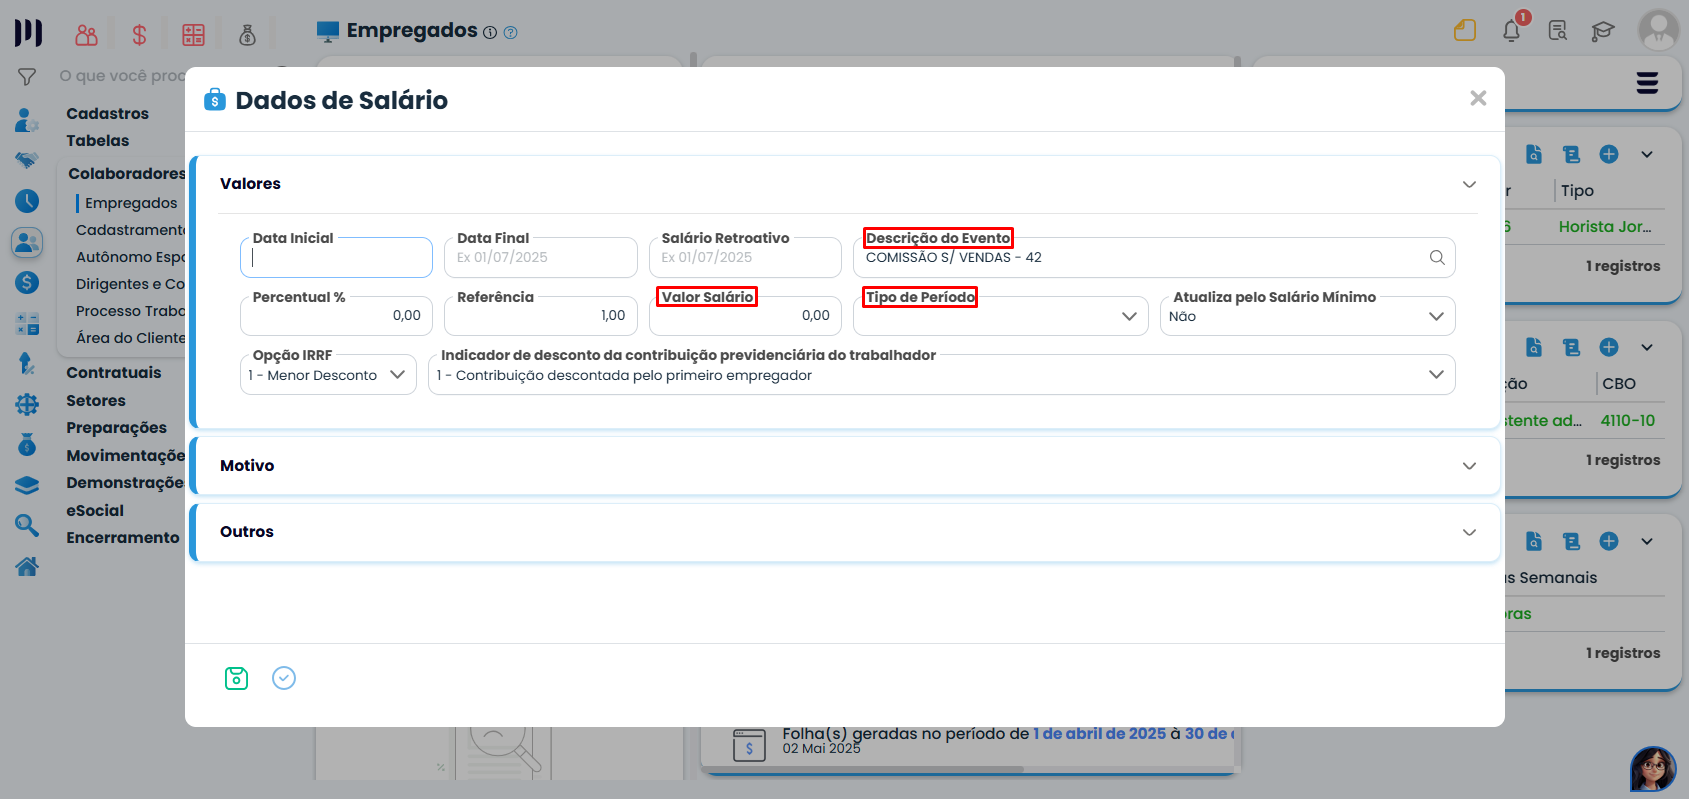Image resolution: width=1689 pixels, height=799 pixels.
Task: Click the 4110-10 CBO value
Action: (x=1628, y=421)
